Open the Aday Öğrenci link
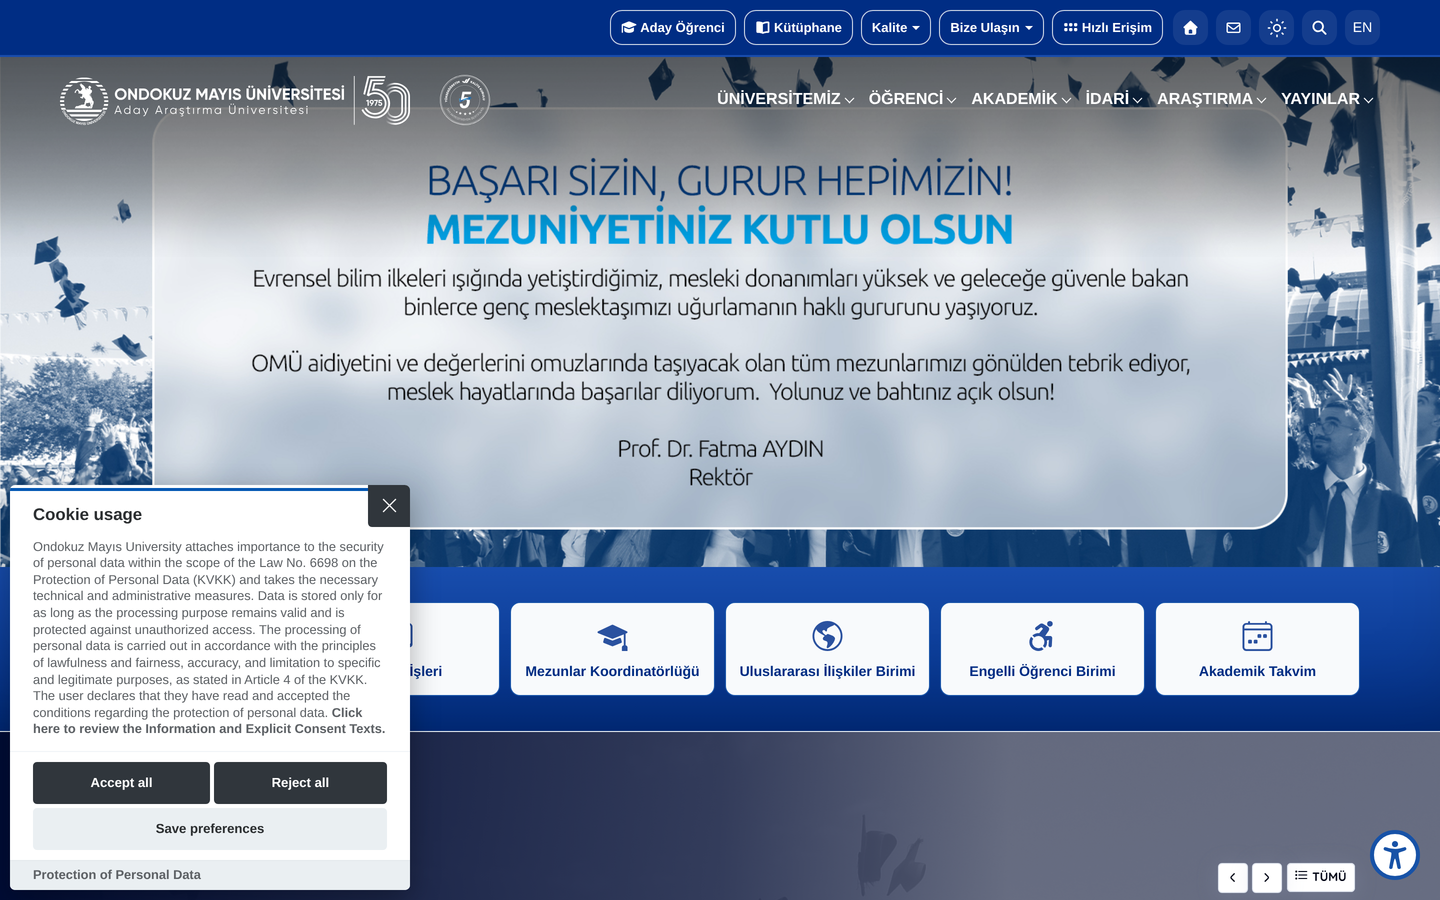The height and width of the screenshot is (900, 1440). coord(673,28)
